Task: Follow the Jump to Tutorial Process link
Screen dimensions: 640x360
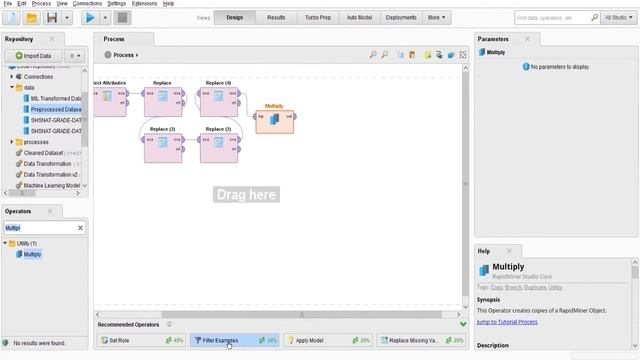Action: coord(507,322)
